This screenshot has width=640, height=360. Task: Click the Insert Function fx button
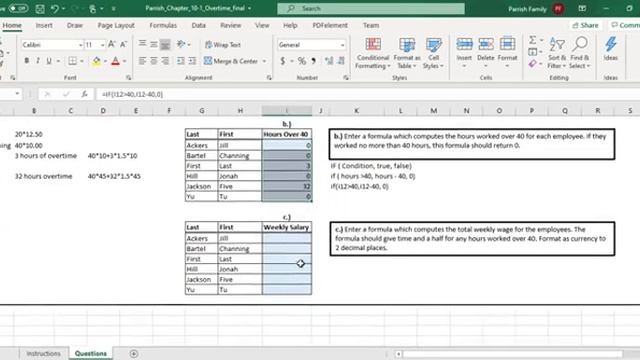click(x=84, y=94)
